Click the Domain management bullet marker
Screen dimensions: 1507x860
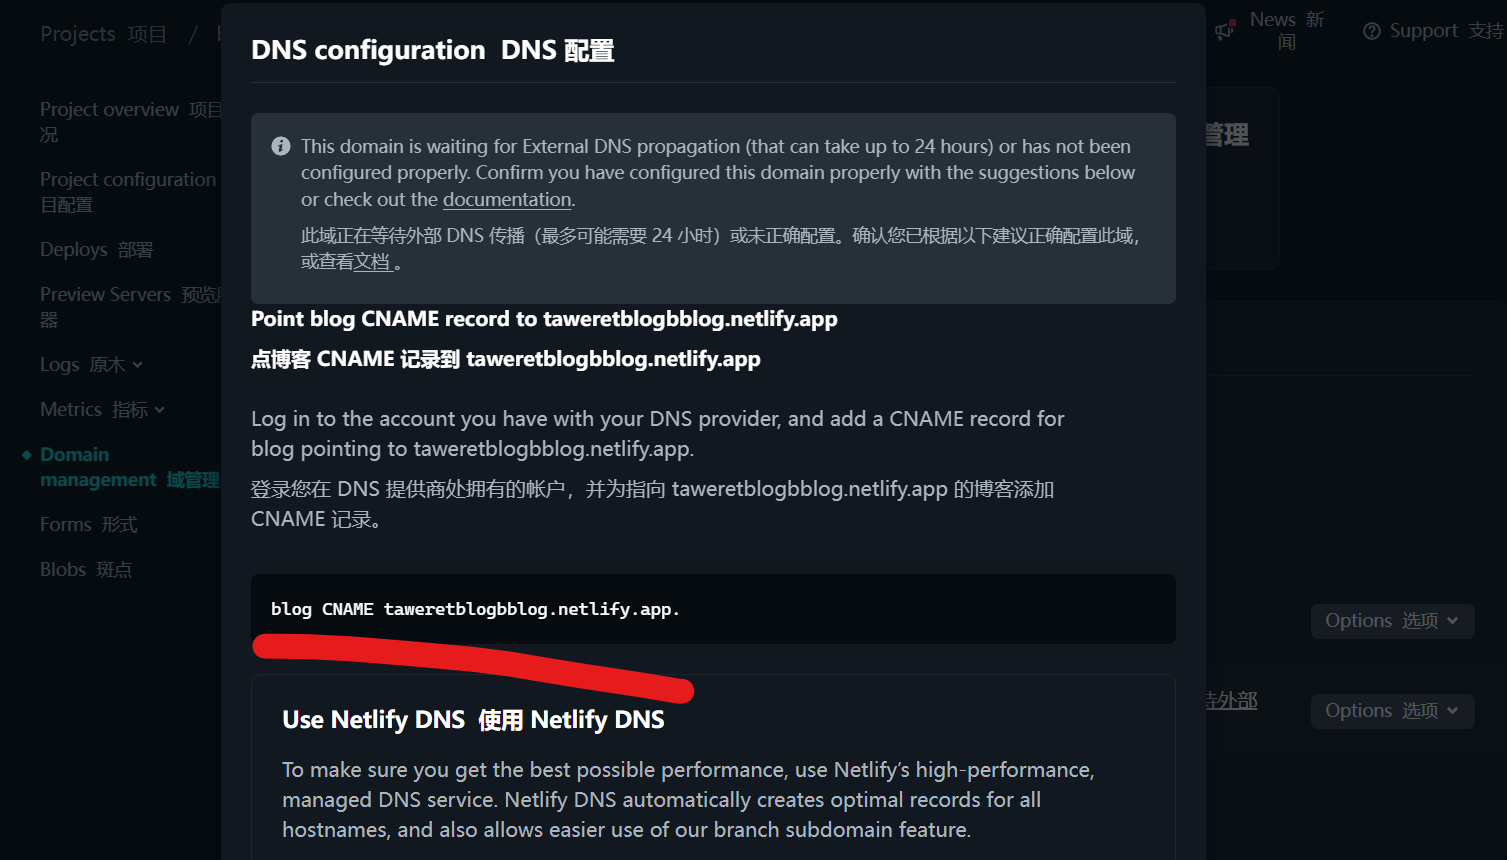coord(27,455)
